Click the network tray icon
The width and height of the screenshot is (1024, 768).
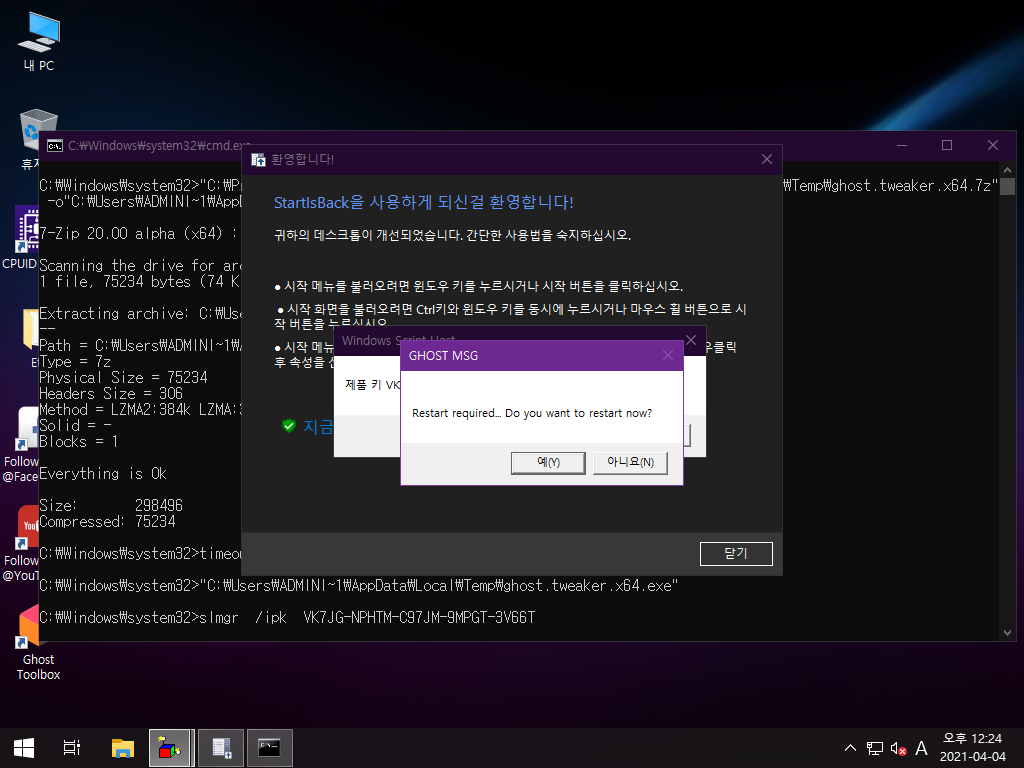pyautogui.click(x=874, y=748)
